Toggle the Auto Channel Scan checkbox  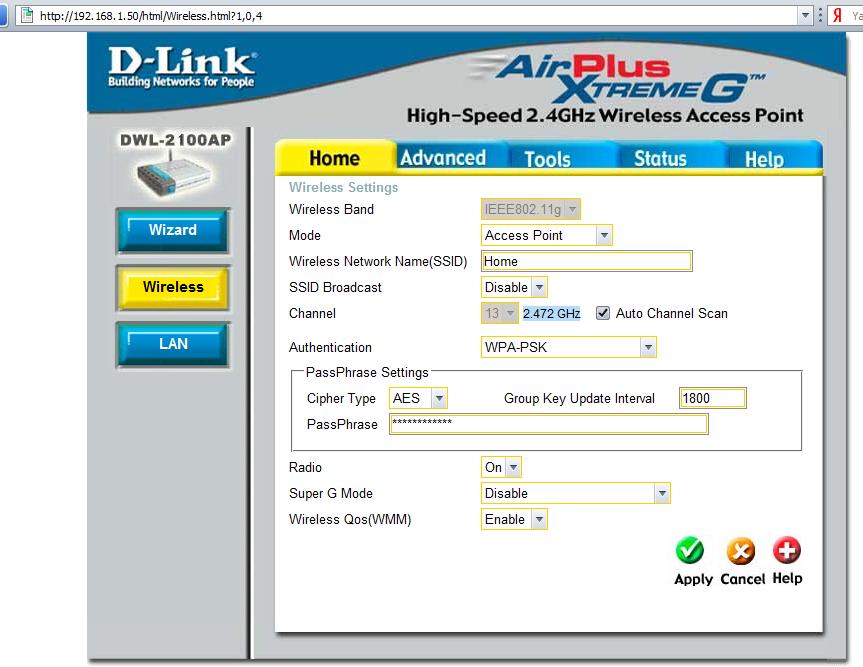[603, 313]
